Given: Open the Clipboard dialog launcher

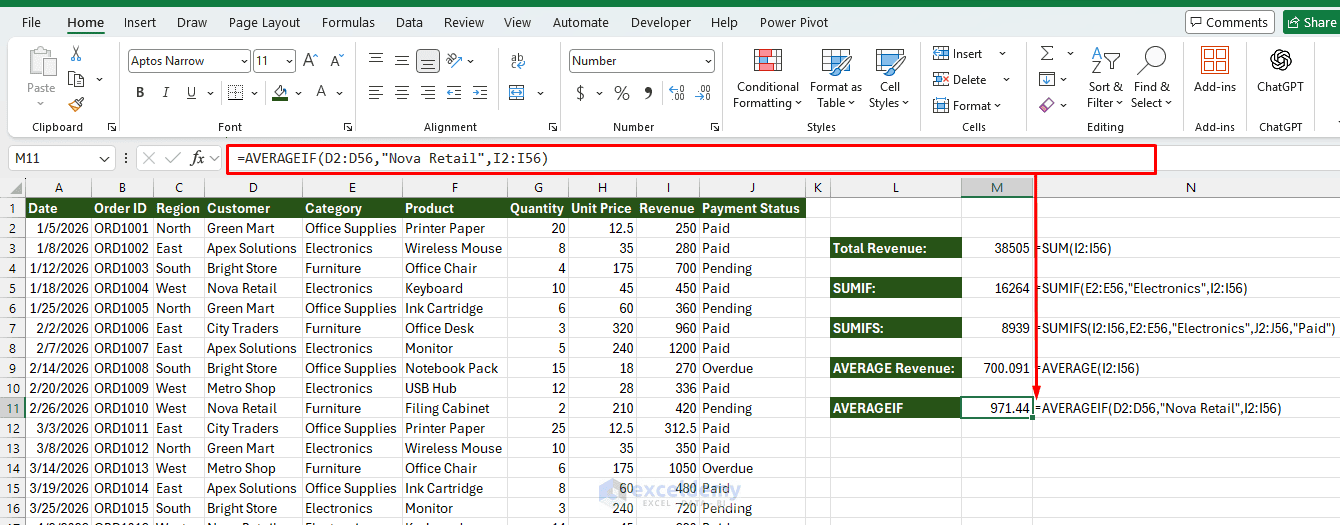Looking at the screenshot, I should pos(111,128).
